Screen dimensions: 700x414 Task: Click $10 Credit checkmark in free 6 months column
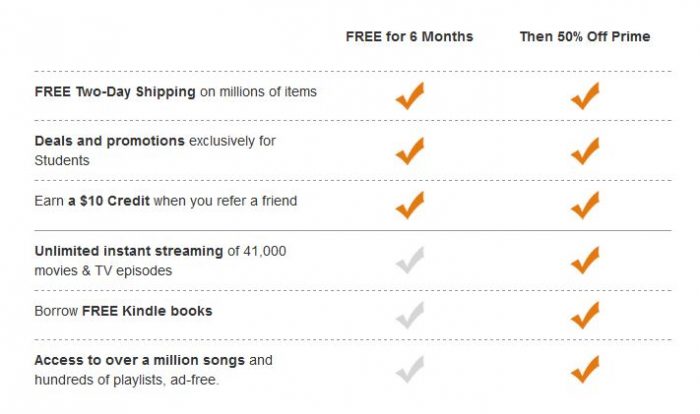409,205
